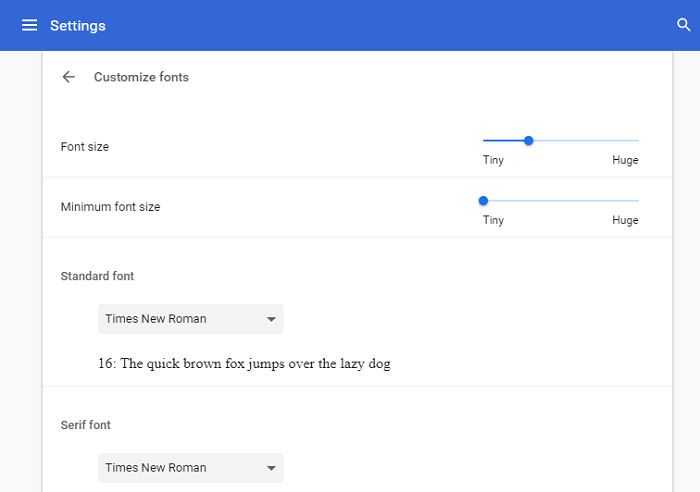Click the search settings magnifier icon
This screenshot has height=492, width=700.
point(684,25)
